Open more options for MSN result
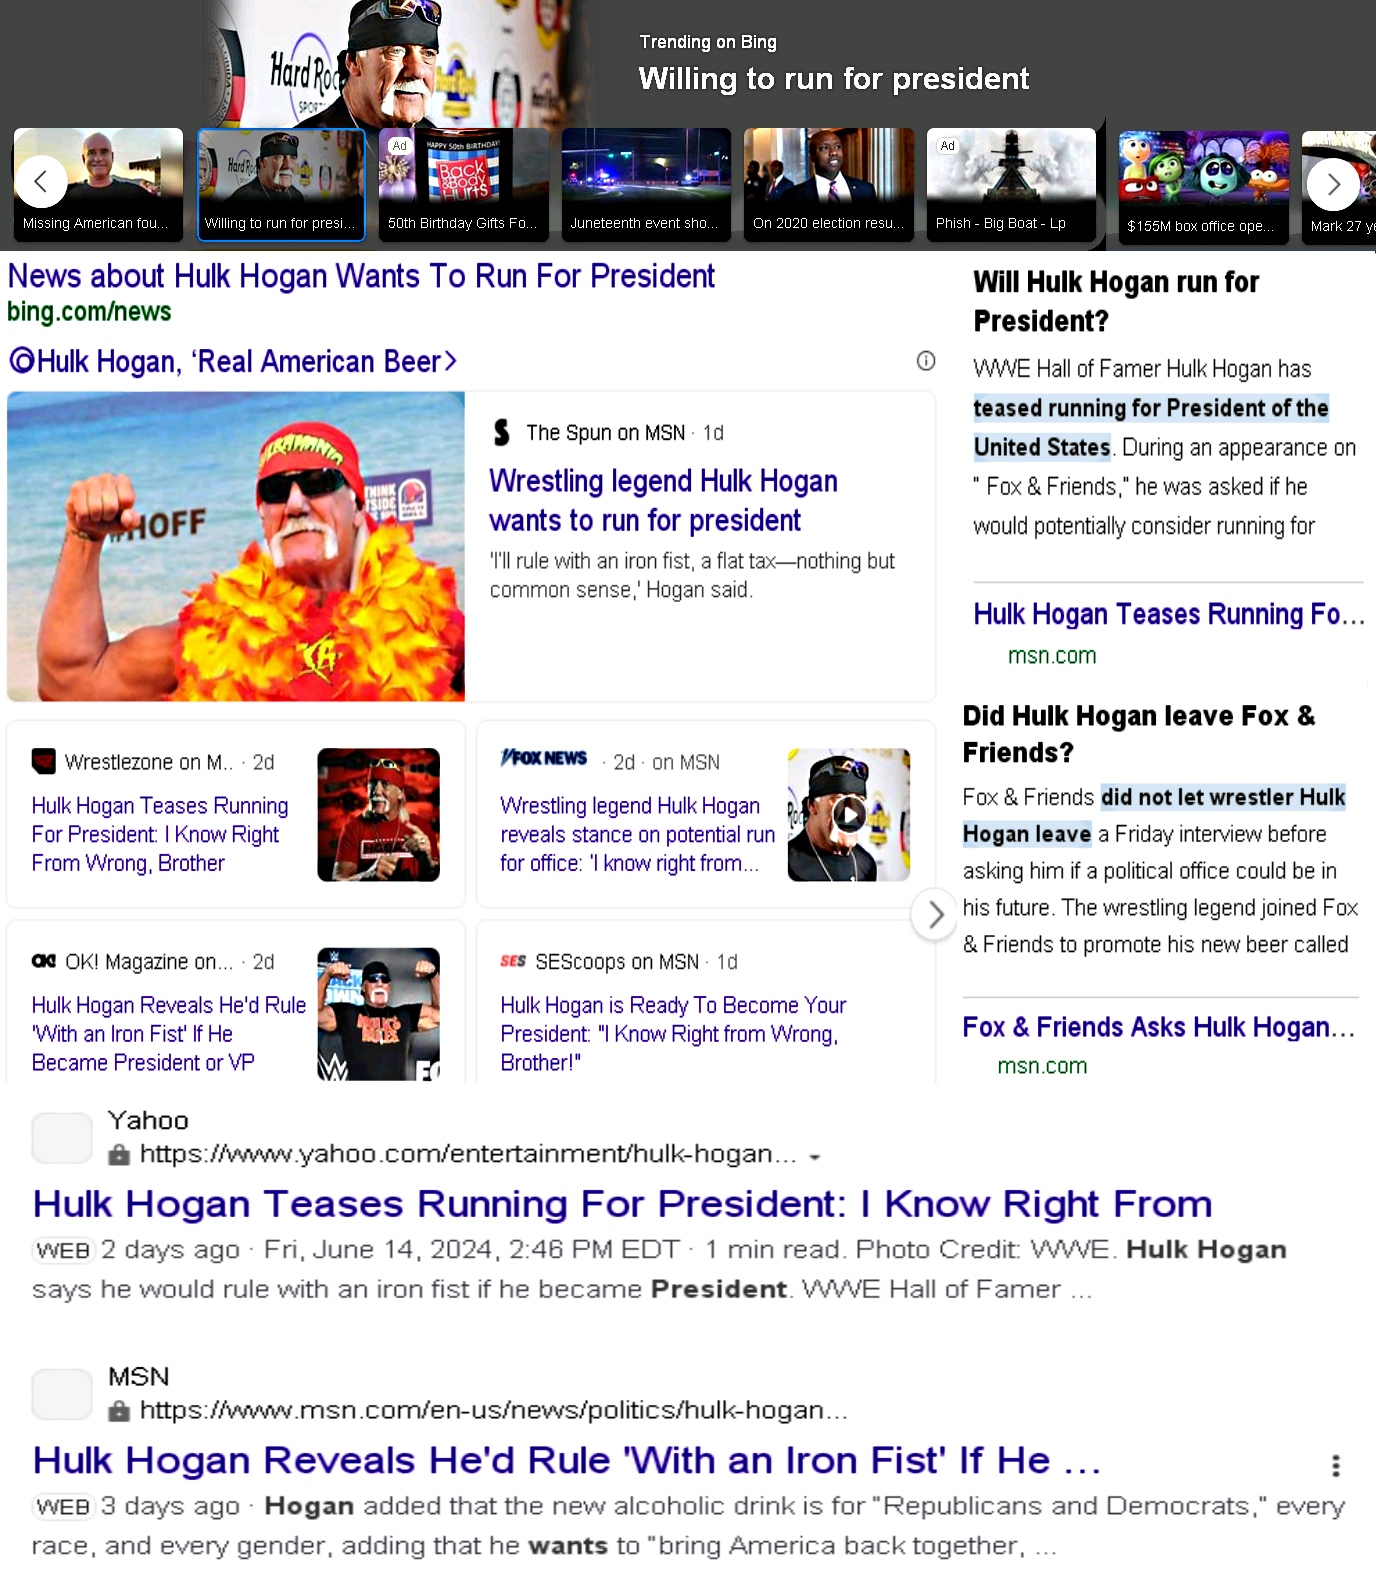The image size is (1376, 1584). 1335,1465
